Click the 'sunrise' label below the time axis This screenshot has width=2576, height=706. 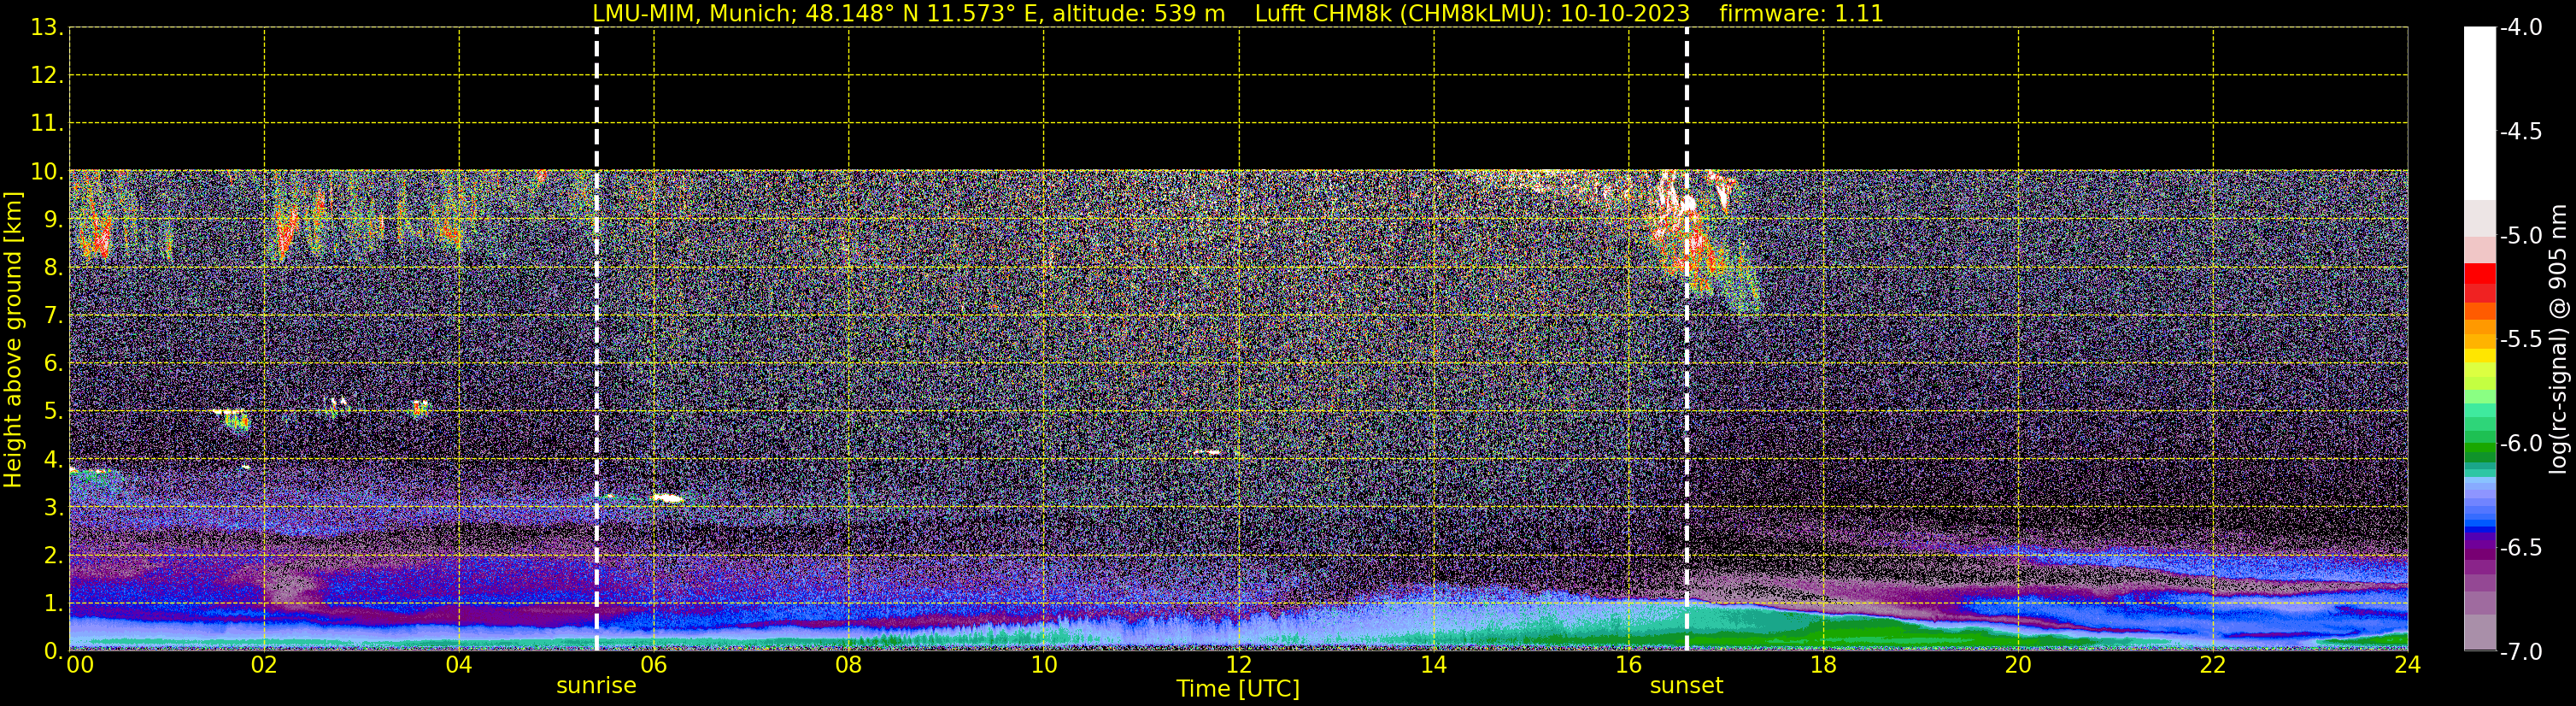coord(596,686)
